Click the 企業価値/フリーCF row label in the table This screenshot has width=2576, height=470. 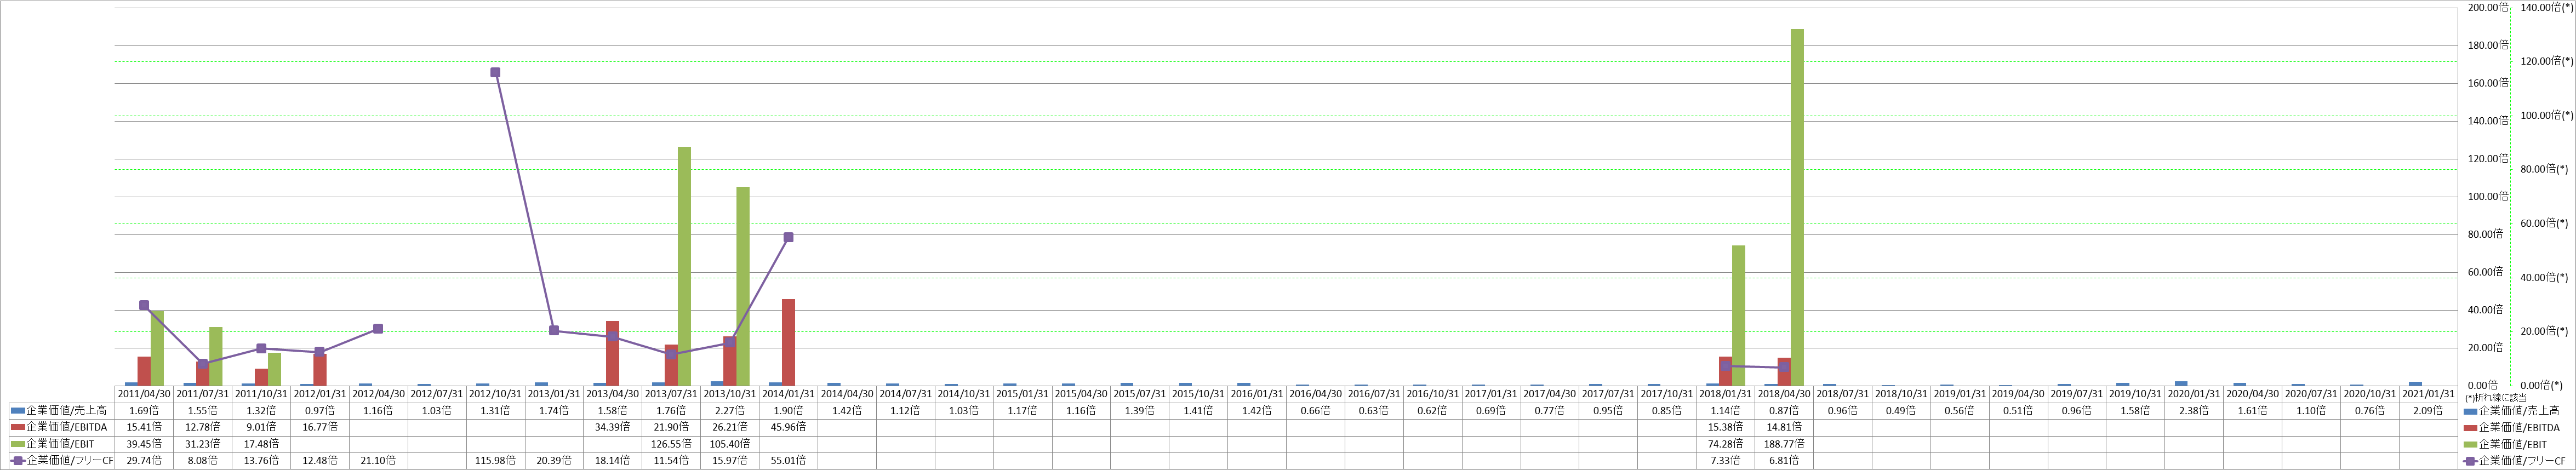(70, 461)
